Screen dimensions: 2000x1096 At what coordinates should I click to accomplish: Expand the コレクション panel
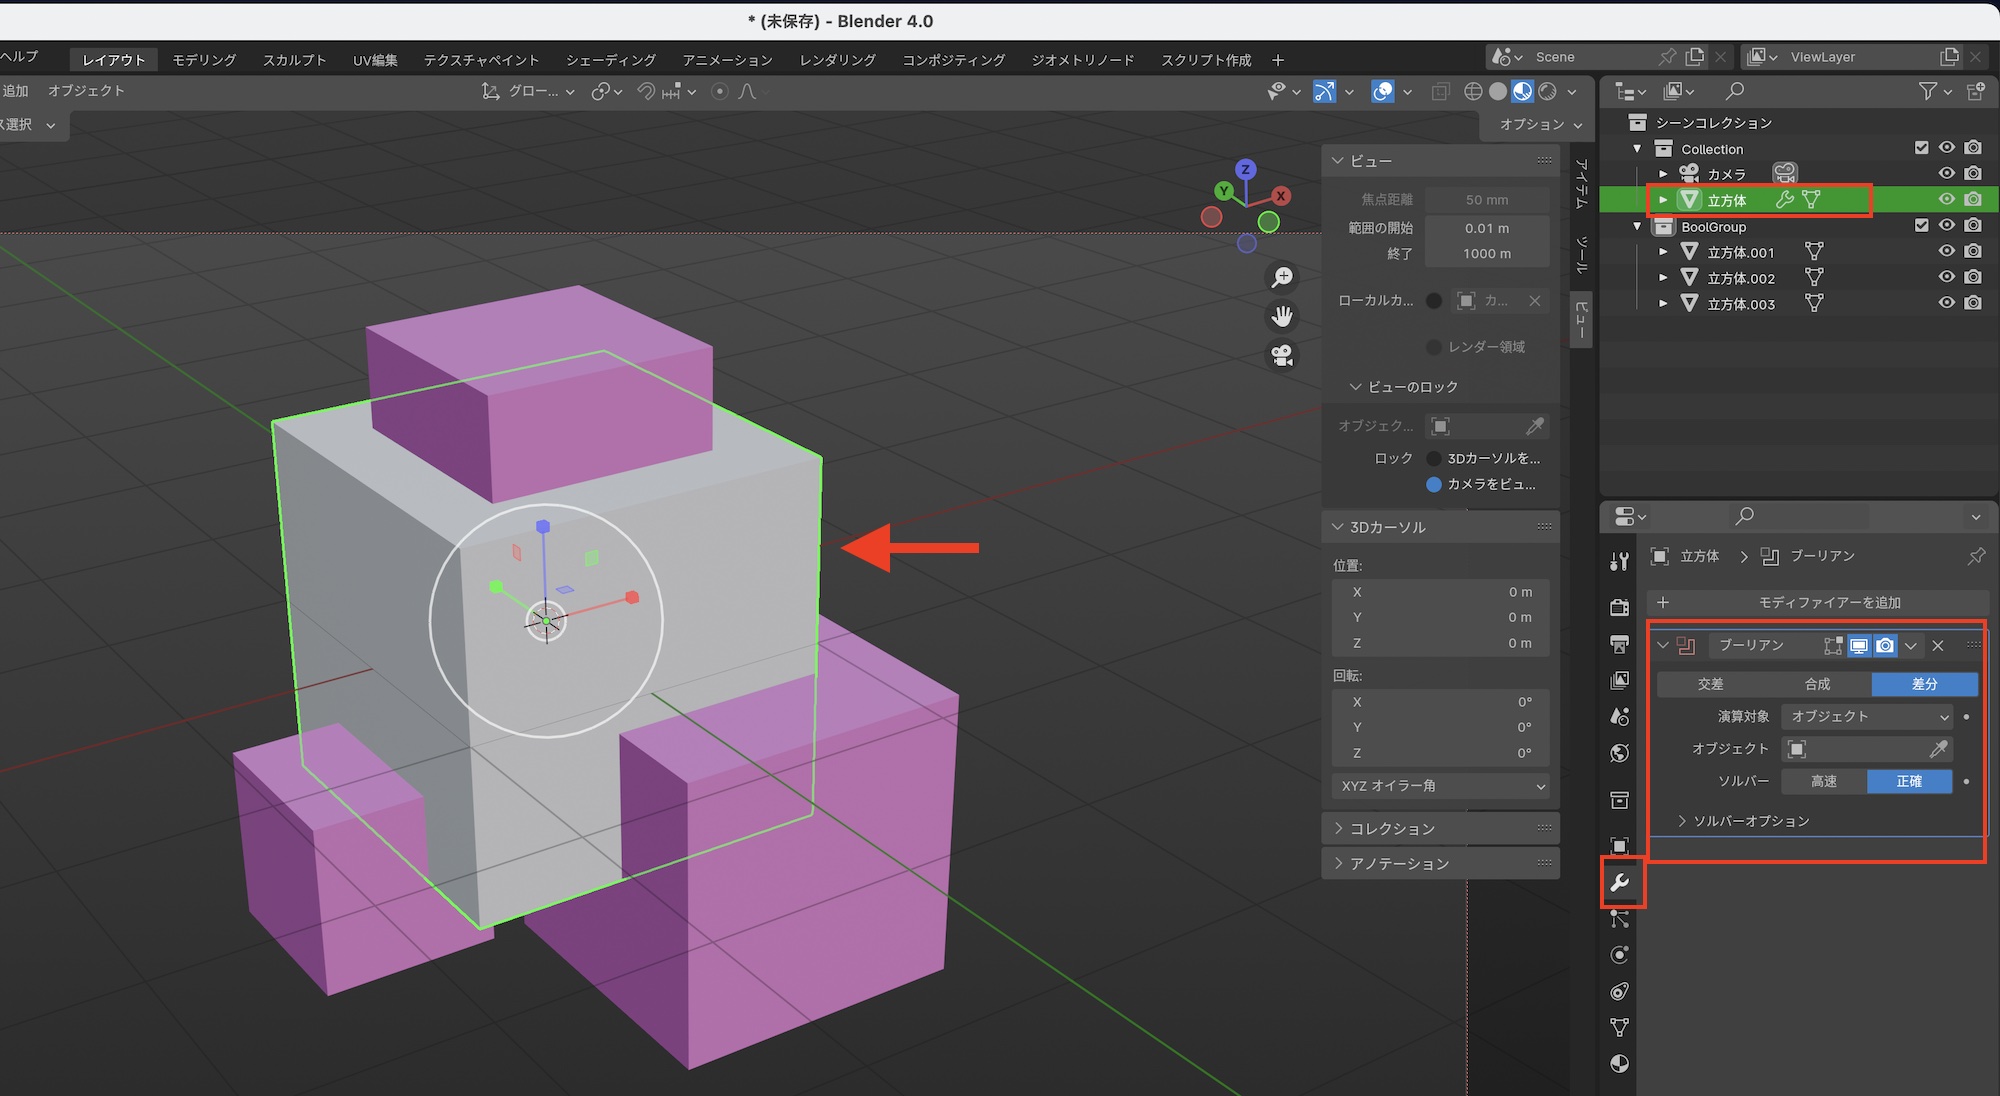pos(1392,829)
